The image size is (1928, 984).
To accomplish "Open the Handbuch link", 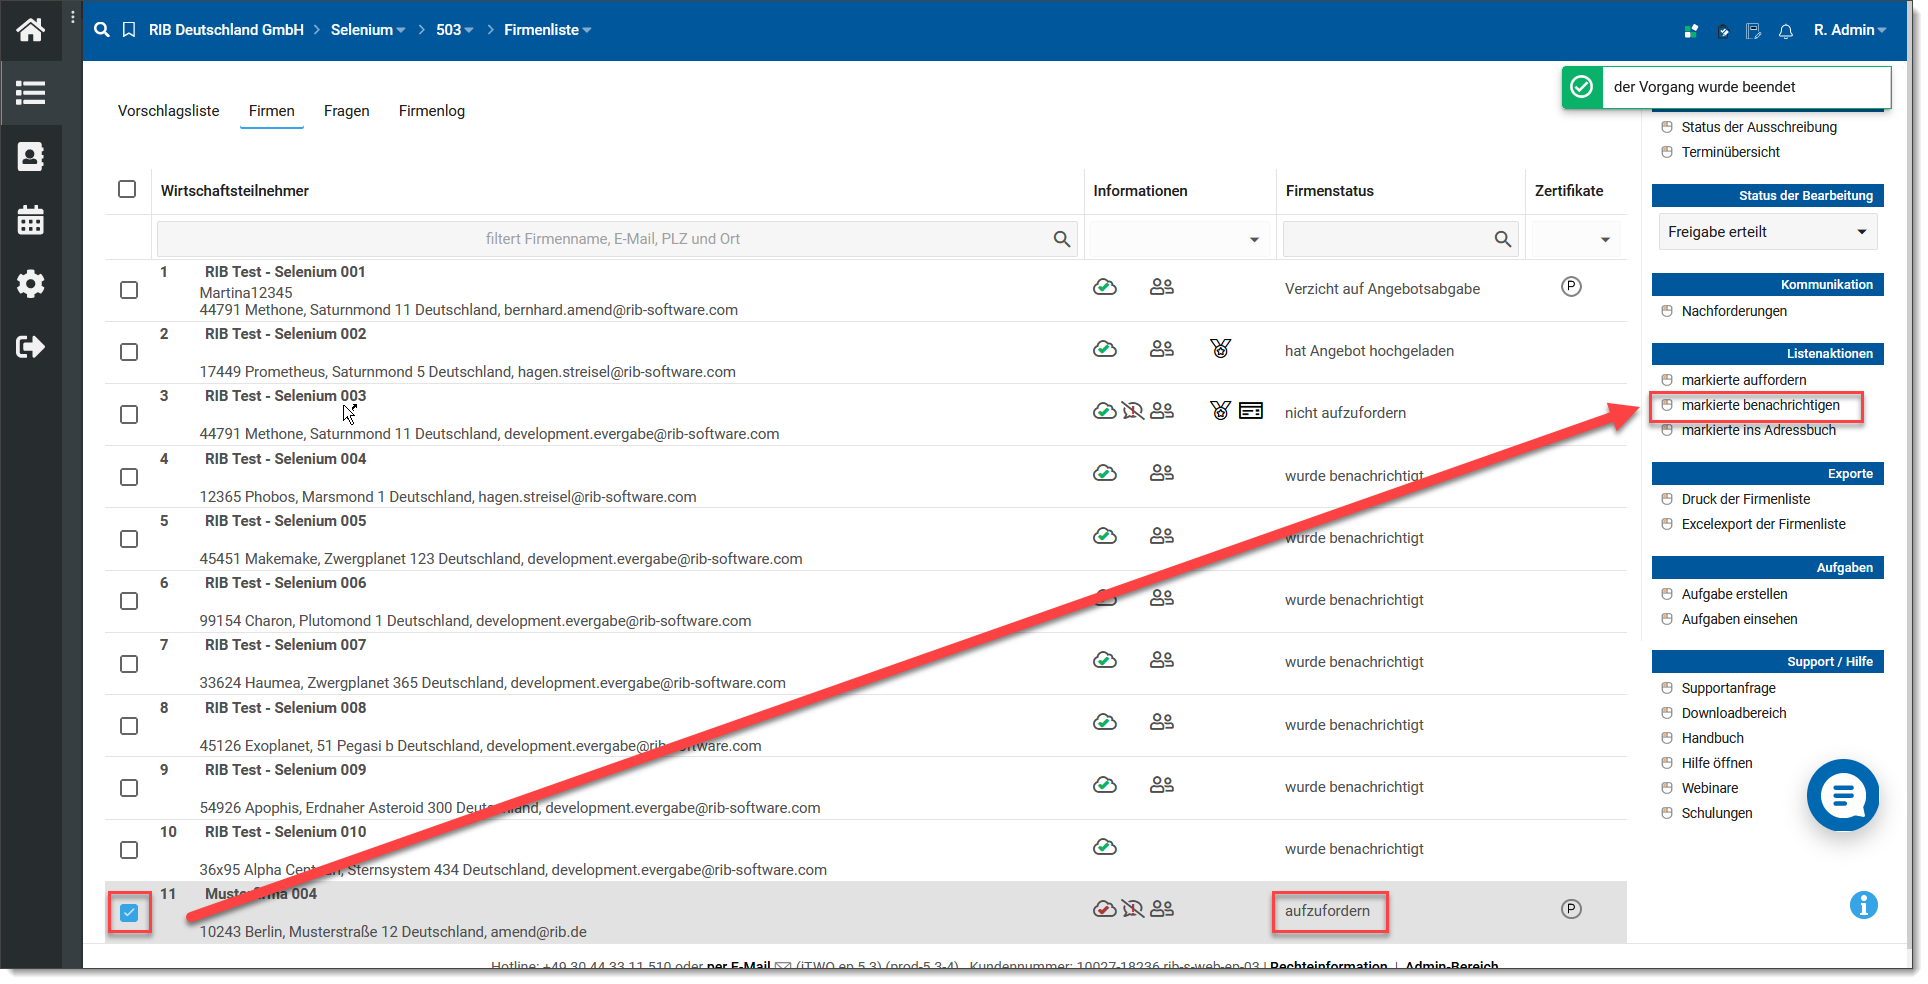I will [x=1713, y=738].
